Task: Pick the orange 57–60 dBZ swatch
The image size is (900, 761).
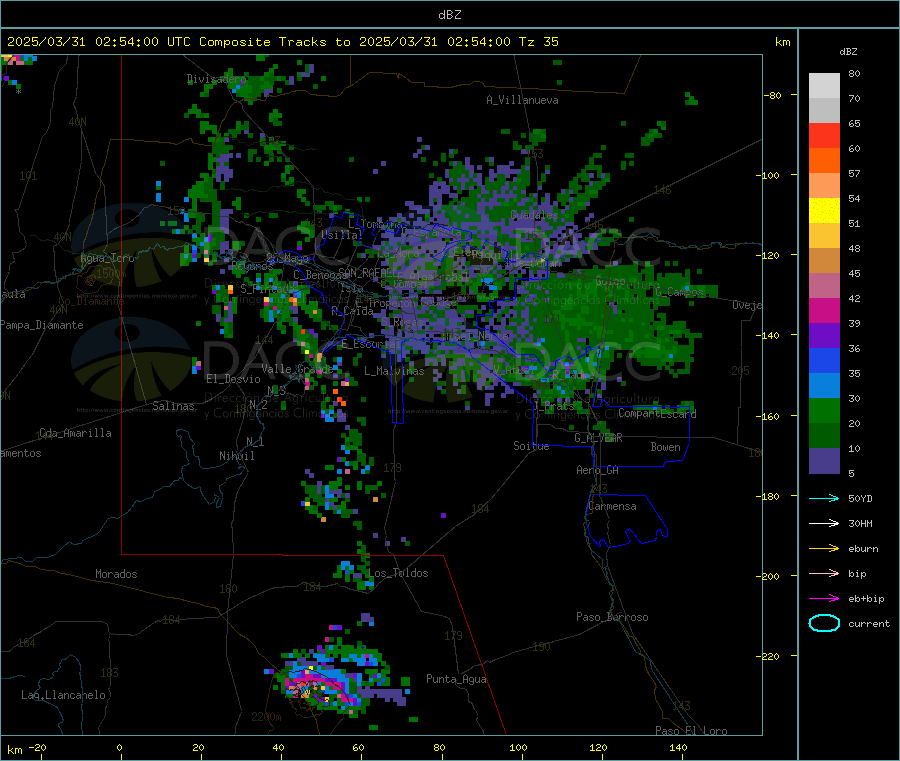Action: 824,161
